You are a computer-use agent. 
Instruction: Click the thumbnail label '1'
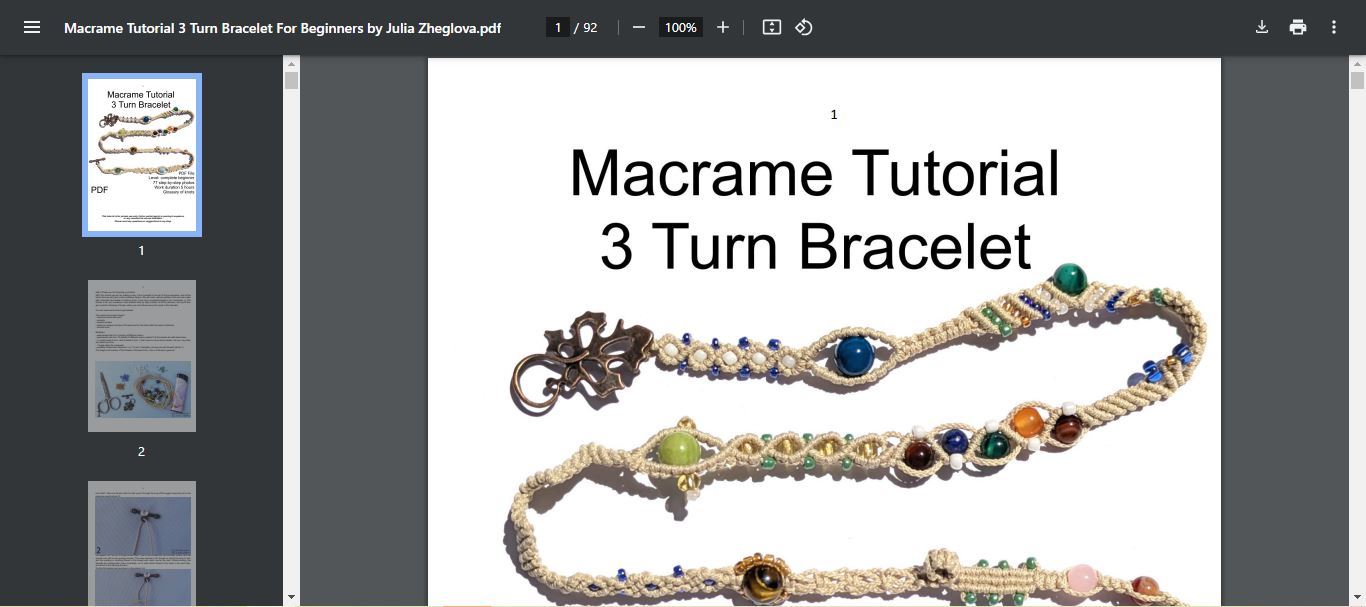click(141, 250)
